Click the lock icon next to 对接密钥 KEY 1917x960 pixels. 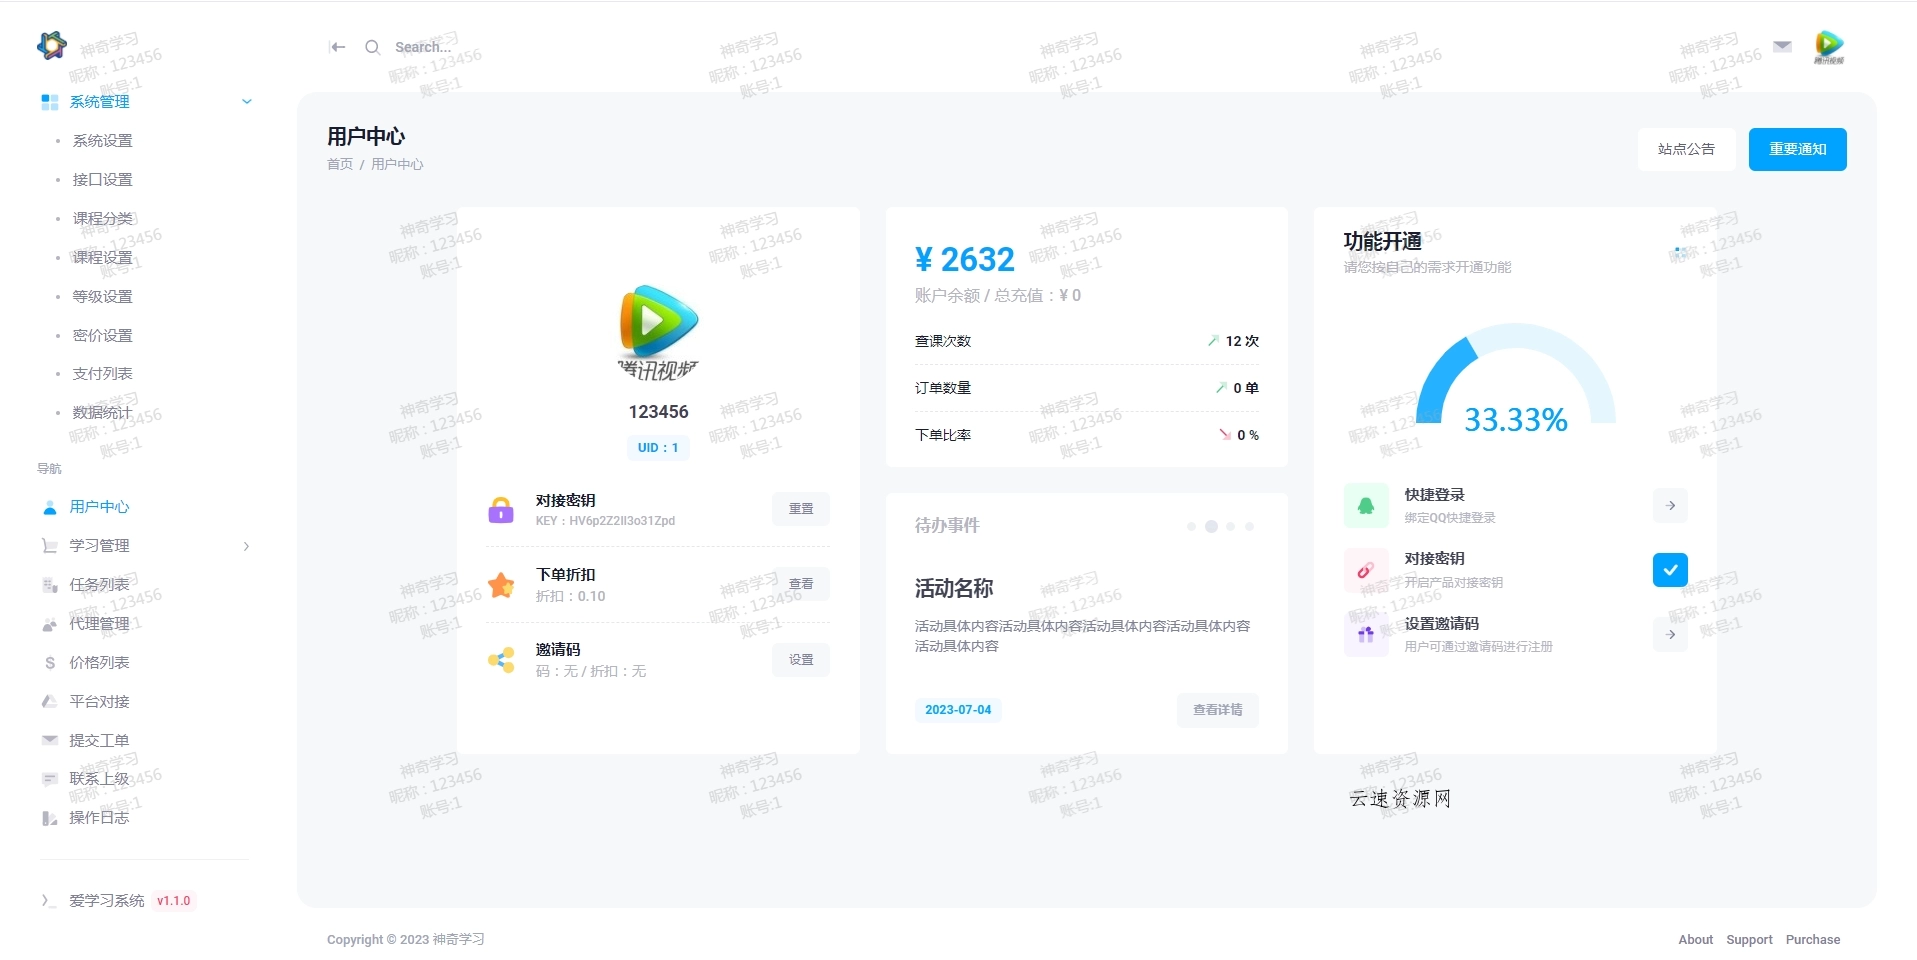tap(500, 510)
